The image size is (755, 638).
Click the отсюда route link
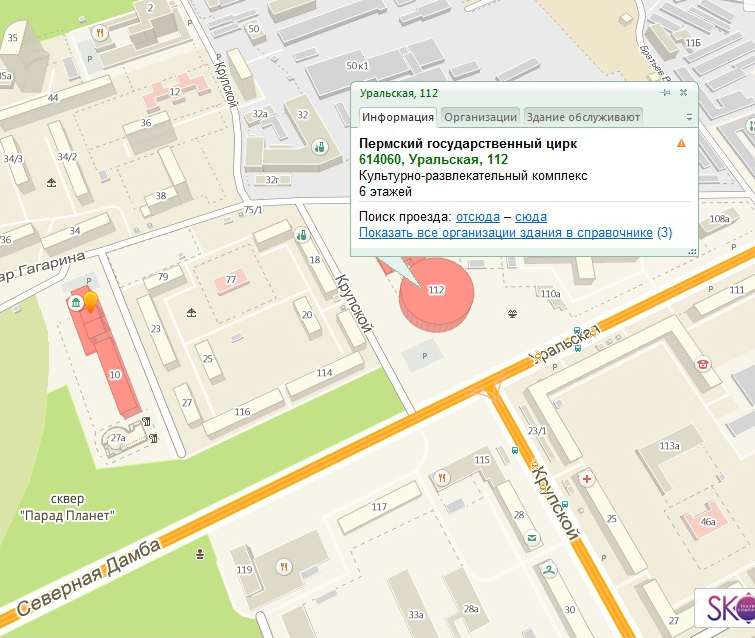point(478,217)
